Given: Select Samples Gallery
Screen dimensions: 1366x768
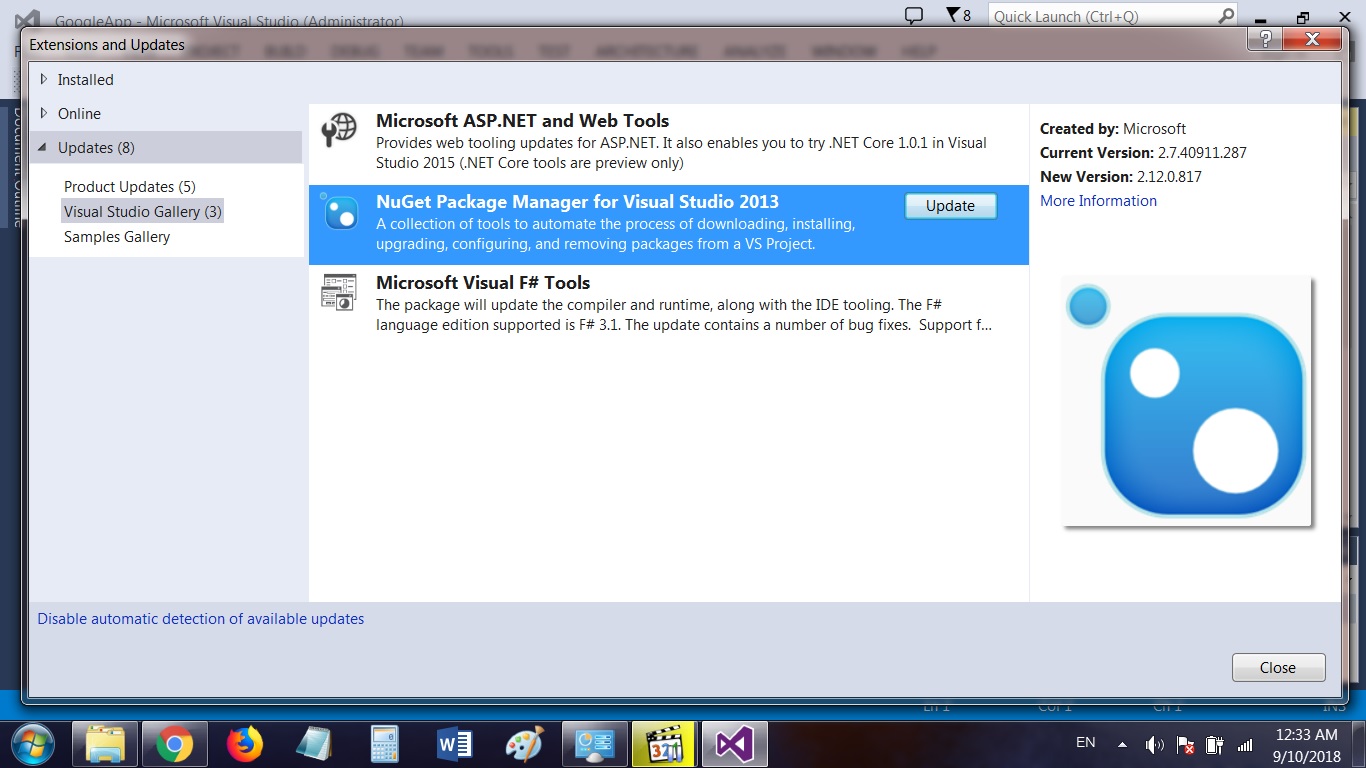Looking at the screenshot, I should pos(117,237).
